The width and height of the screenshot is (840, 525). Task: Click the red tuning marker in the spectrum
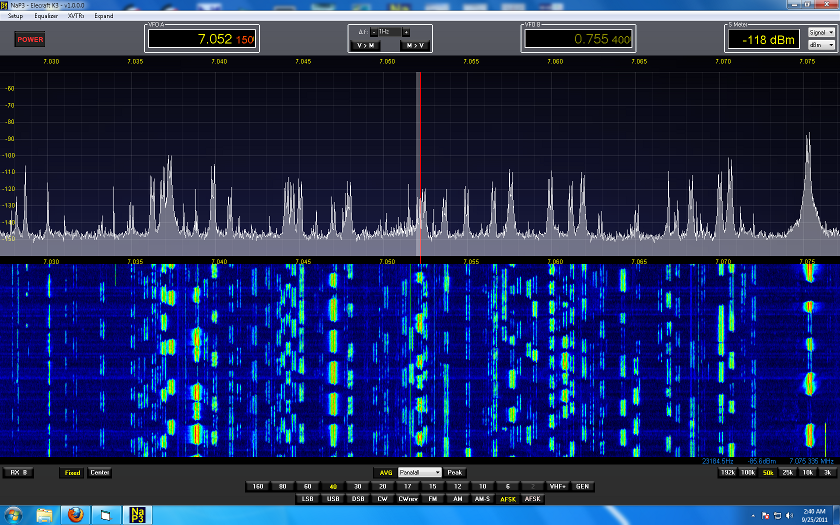pyautogui.click(x=419, y=160)
